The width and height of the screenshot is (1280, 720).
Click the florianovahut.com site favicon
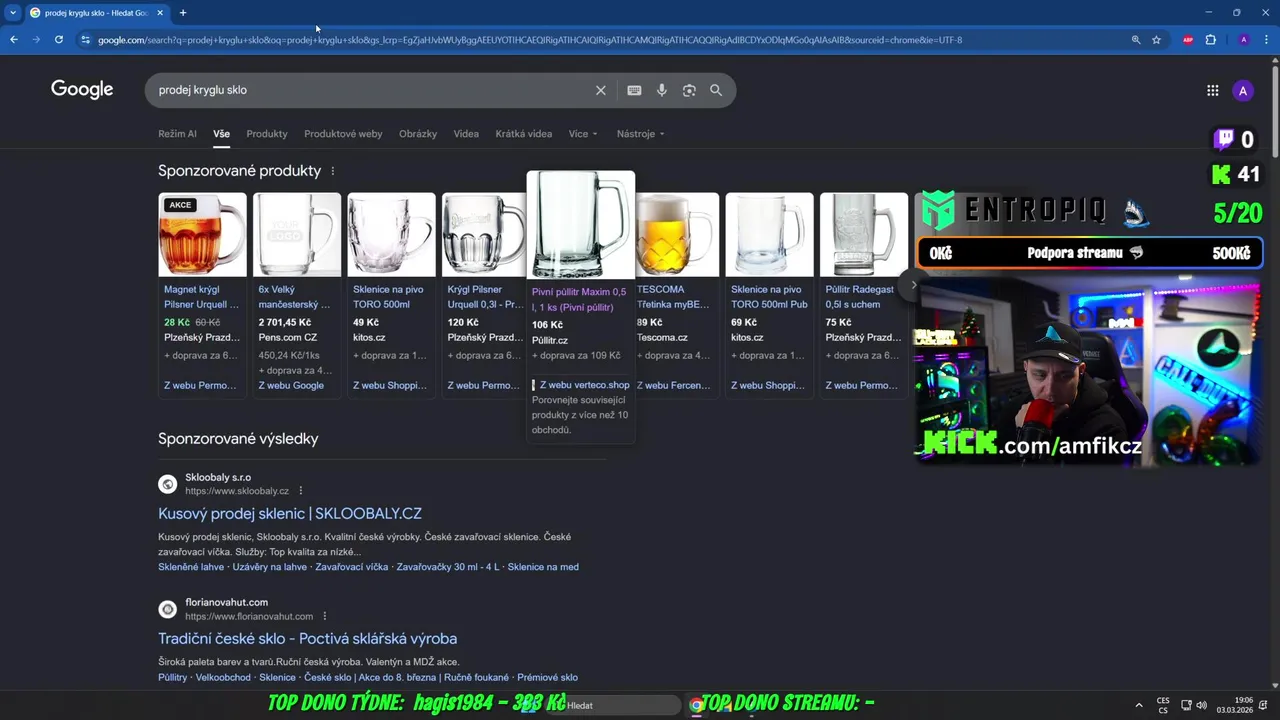pos(168,609)
